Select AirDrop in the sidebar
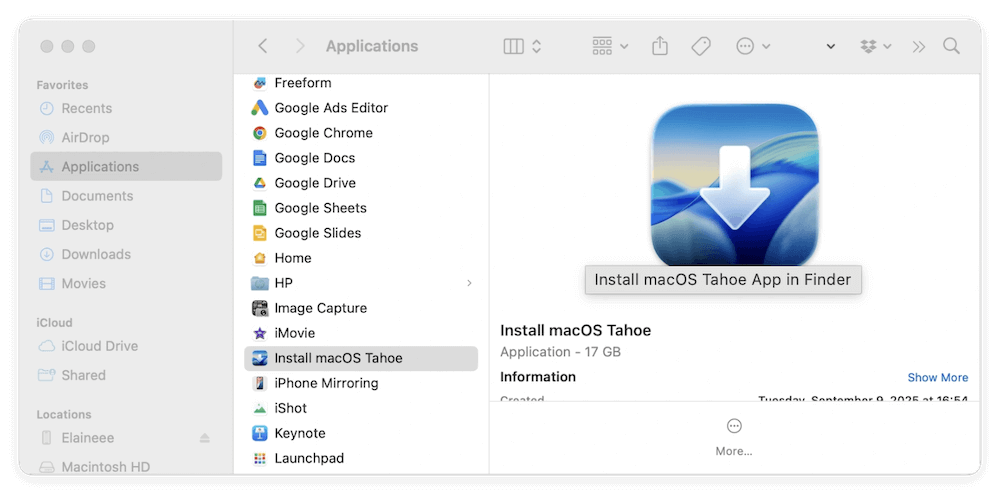The width and height of the screenshot is (1000, 494). [126, 138]
